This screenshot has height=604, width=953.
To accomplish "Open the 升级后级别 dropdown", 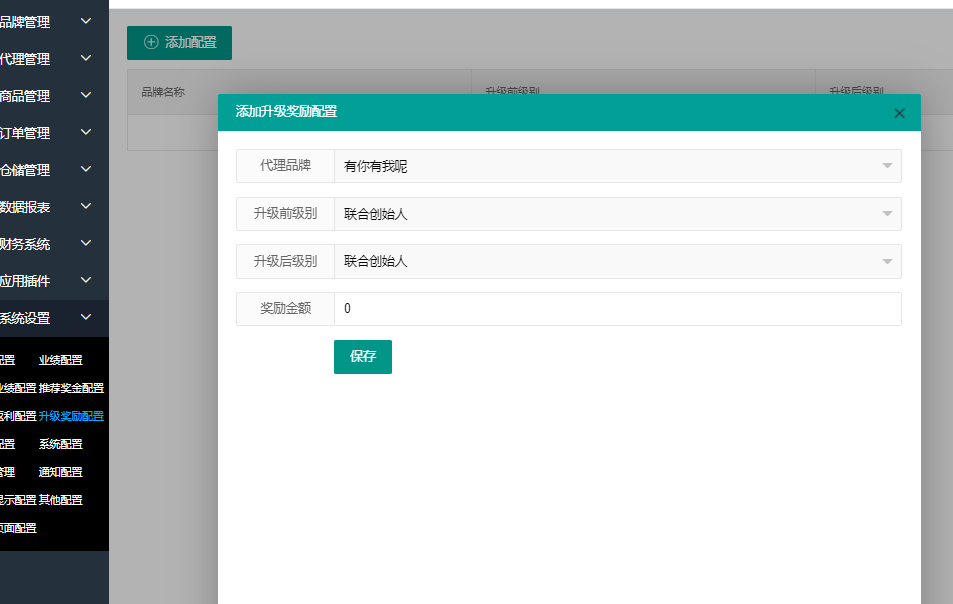I will [617, 261].
